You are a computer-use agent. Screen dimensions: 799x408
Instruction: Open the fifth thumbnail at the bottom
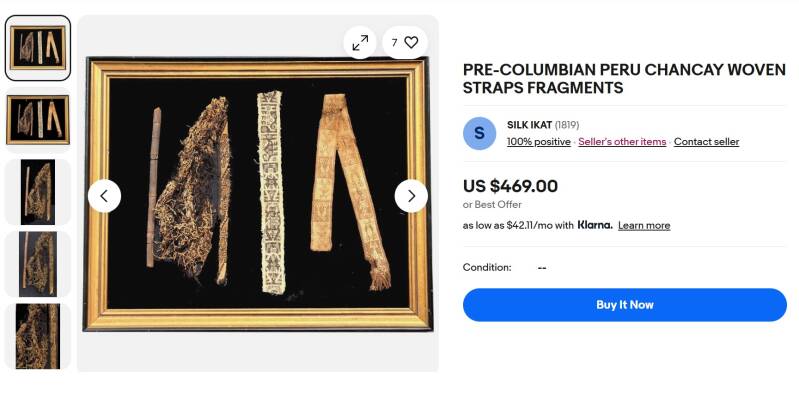click(38, 337)
